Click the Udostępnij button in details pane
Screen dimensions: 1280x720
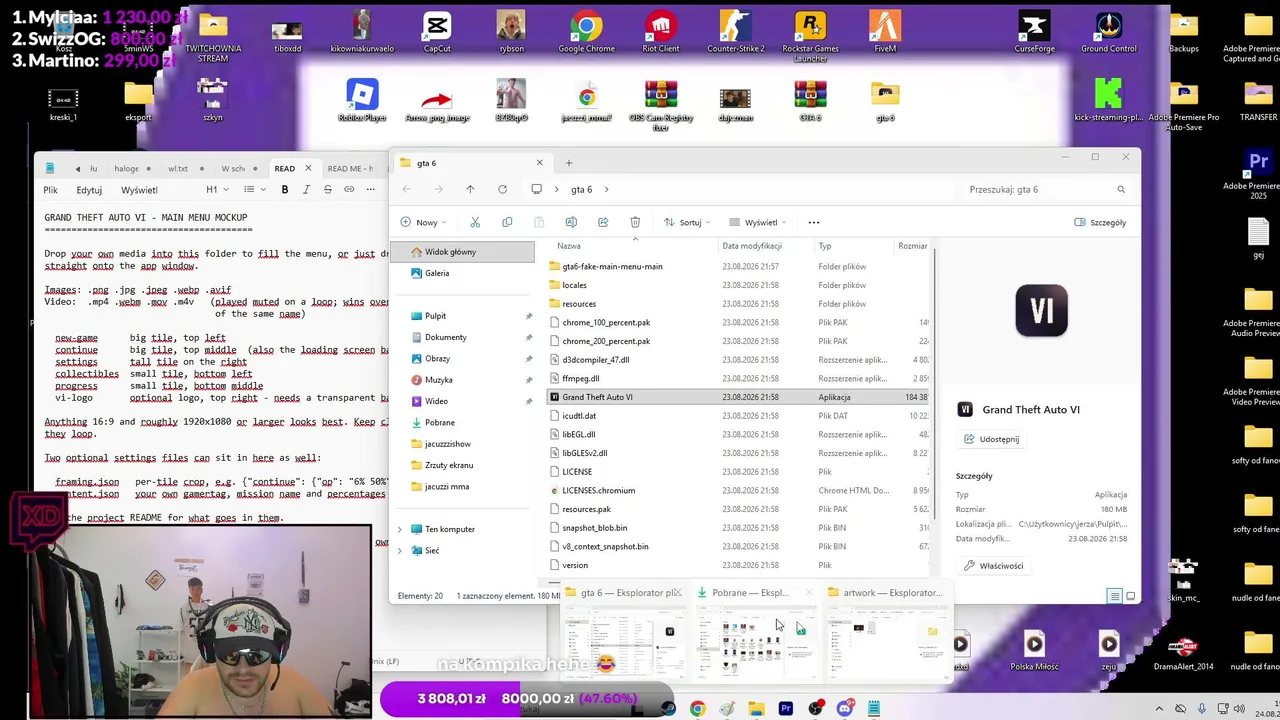[992, 439]
